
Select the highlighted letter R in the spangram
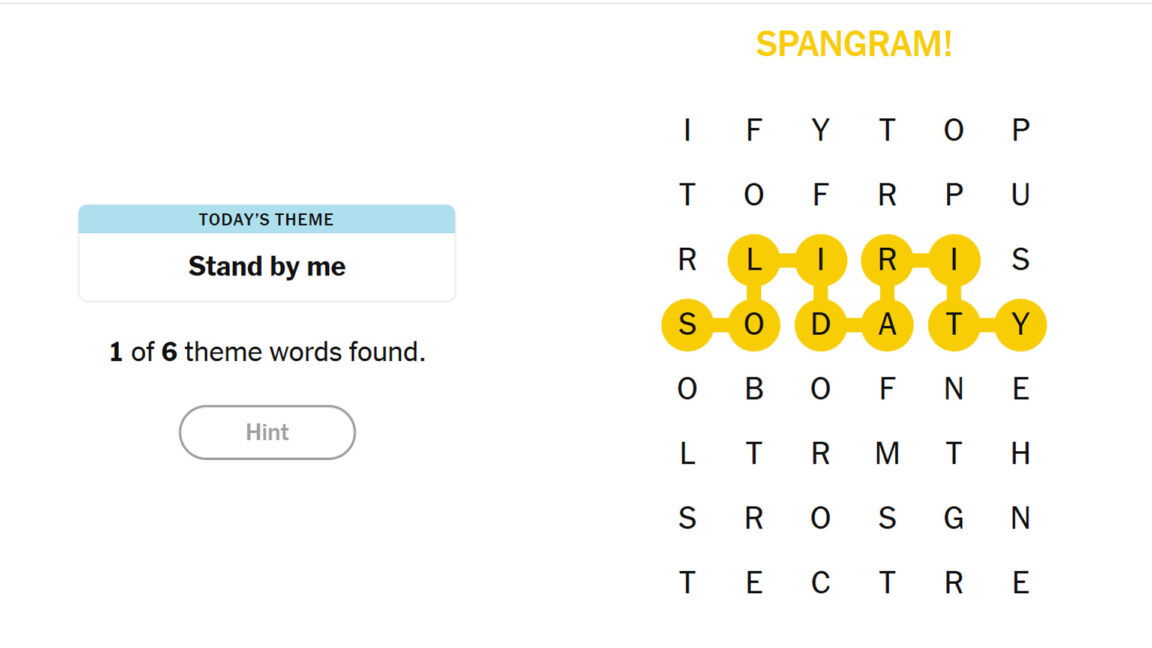coord(887,260)
